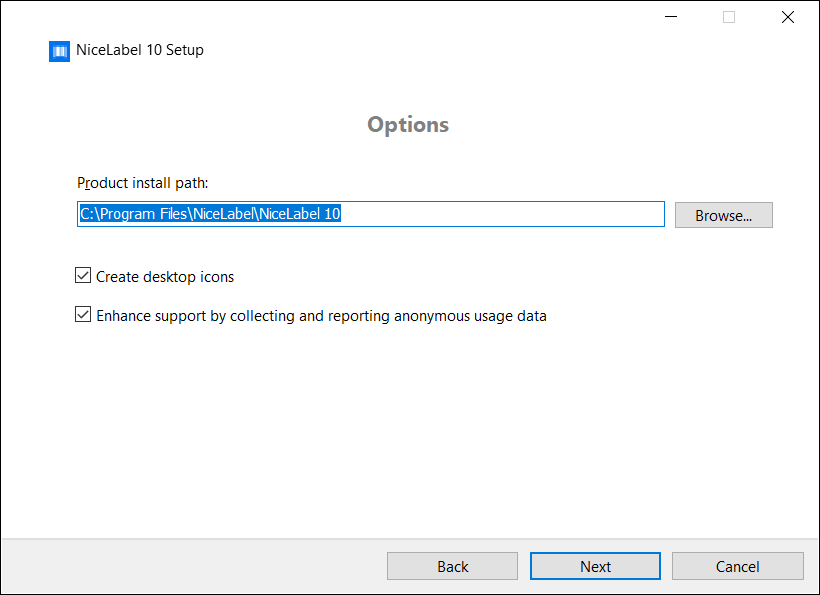Open the Browse... folder dialog
Screen dimensions: 820x595
tap(723, 215)
